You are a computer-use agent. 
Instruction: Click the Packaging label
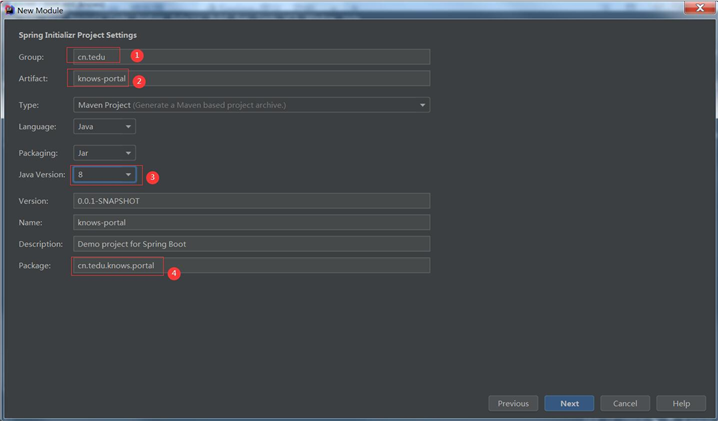[x=38, y=153]
